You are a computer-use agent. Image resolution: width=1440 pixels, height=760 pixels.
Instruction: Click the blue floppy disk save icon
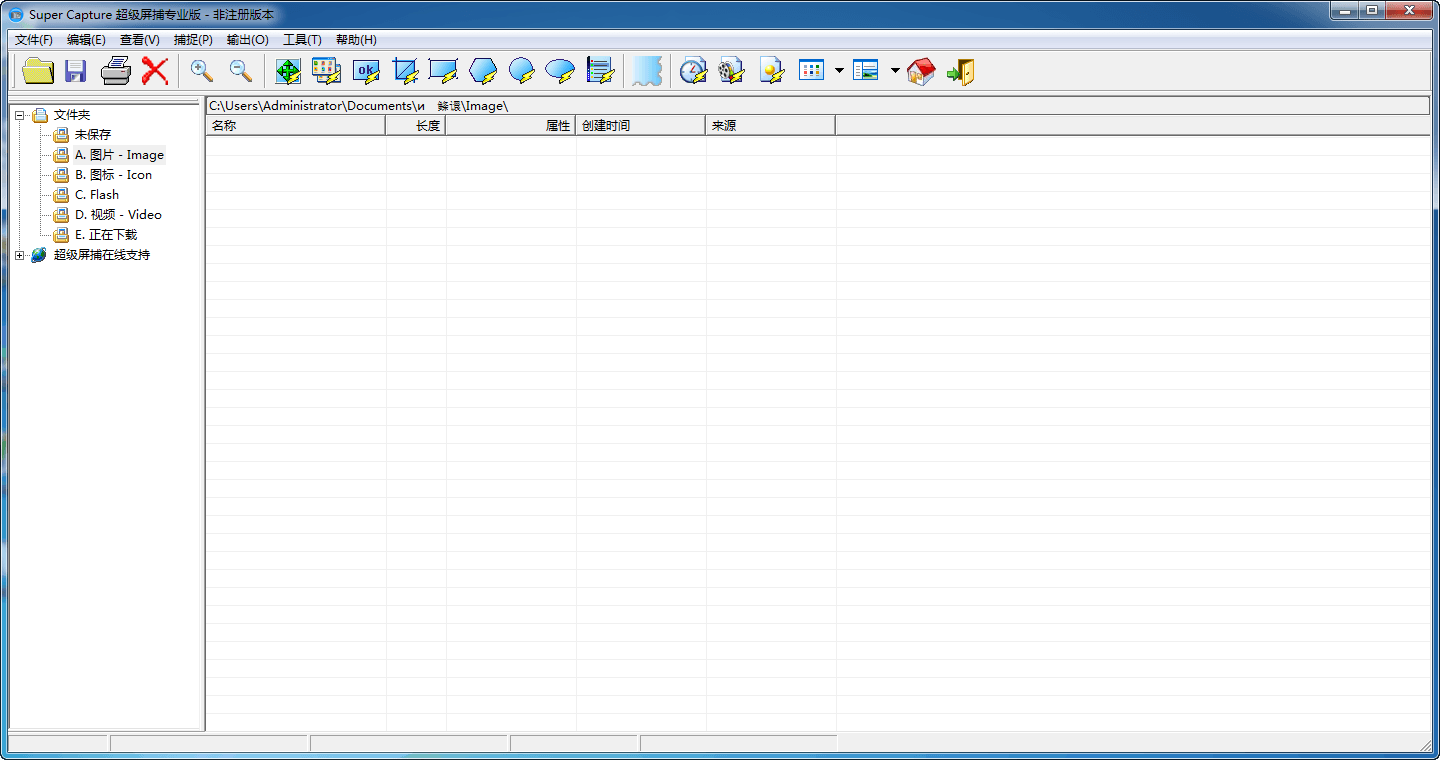click(76, 71)
